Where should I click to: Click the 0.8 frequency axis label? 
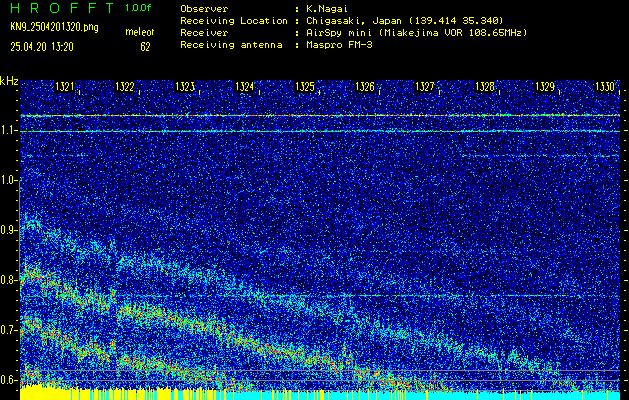pyautogui.click(x=8, y=280)
